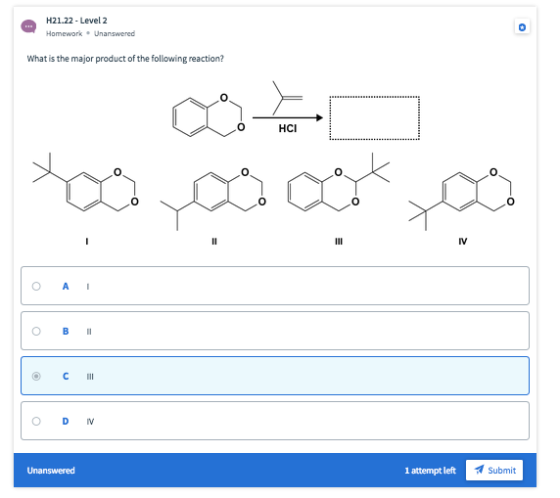Click the HCl reagent label

click(x=288, y=128)
